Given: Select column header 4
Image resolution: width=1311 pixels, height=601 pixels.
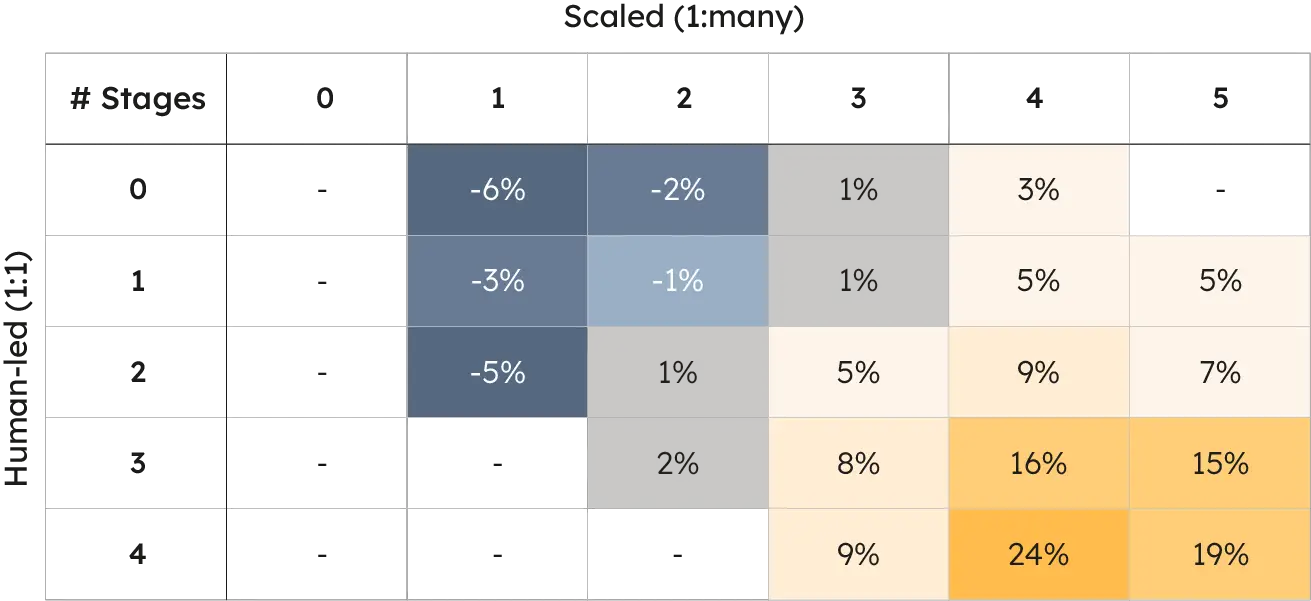Looking at the screenshot, I should coord(1039,99).
